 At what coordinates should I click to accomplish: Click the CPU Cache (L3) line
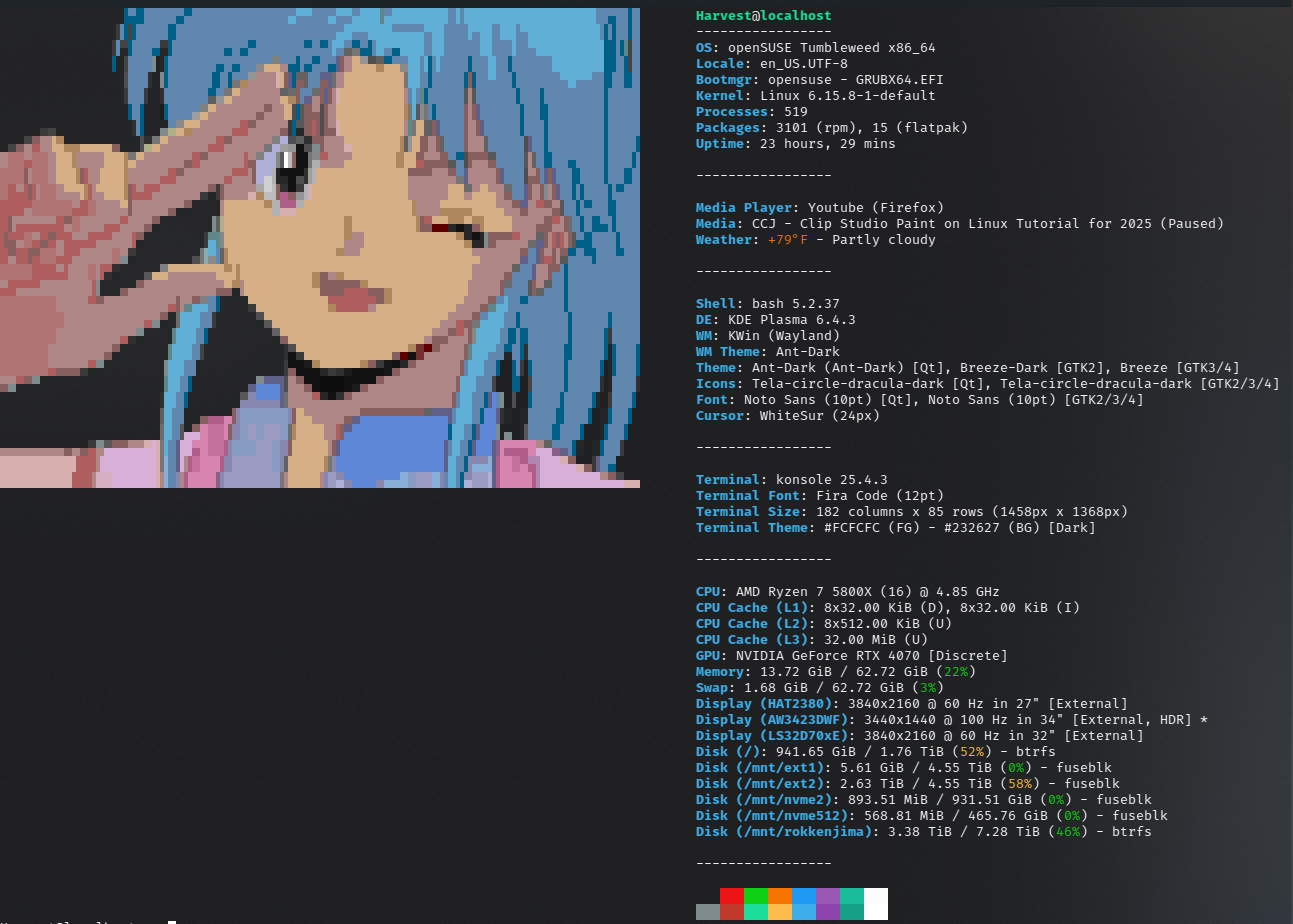pos(812,640)
